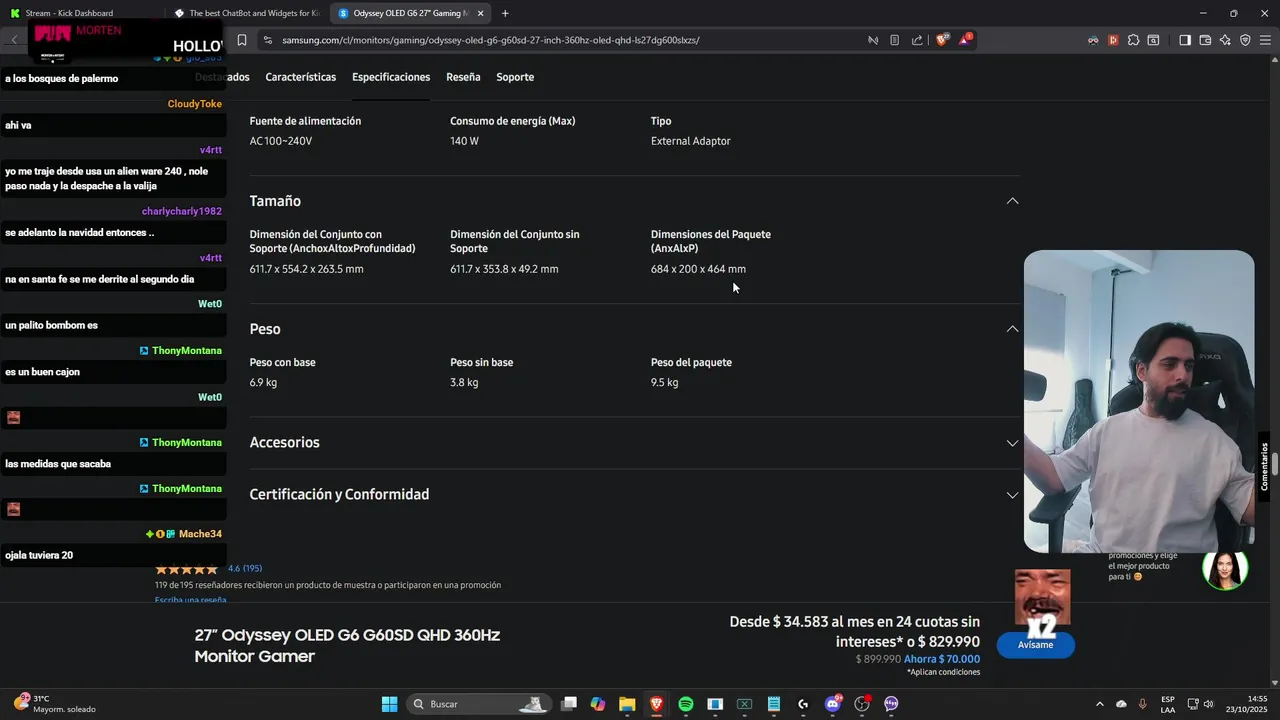Click chat username Mache34
Screen dimensions: 1280x720
[x=200, y=534]
